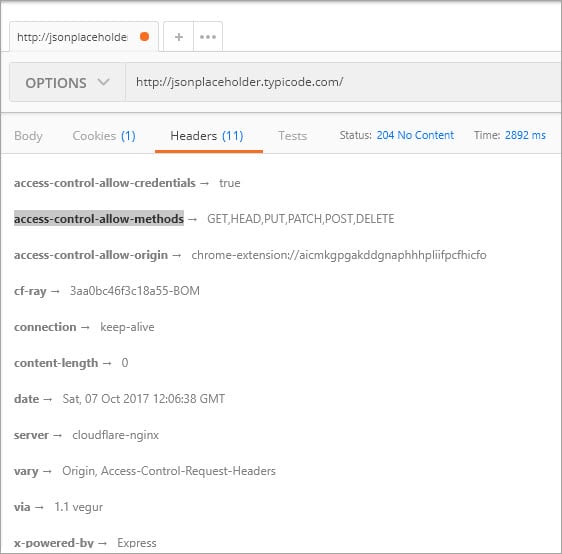Click the orange unsaved-changes dot on tab
The width and height of the screenshot is (562, 554).
click(144, 37)
